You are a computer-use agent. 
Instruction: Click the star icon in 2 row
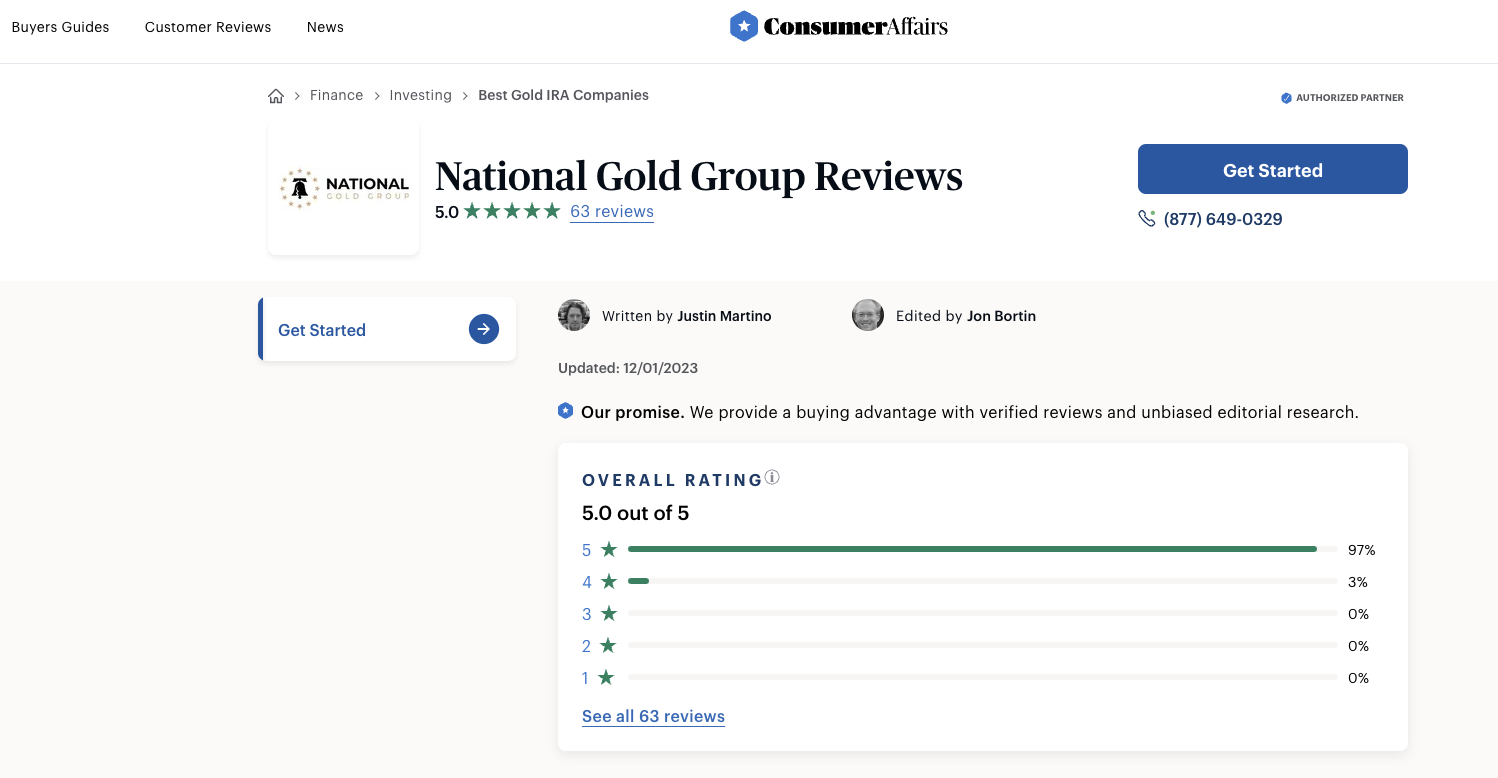609,645
